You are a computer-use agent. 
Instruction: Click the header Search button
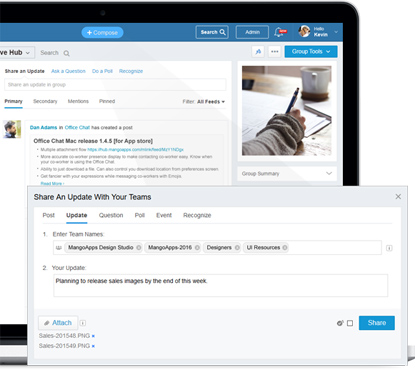tap(212, 32)
